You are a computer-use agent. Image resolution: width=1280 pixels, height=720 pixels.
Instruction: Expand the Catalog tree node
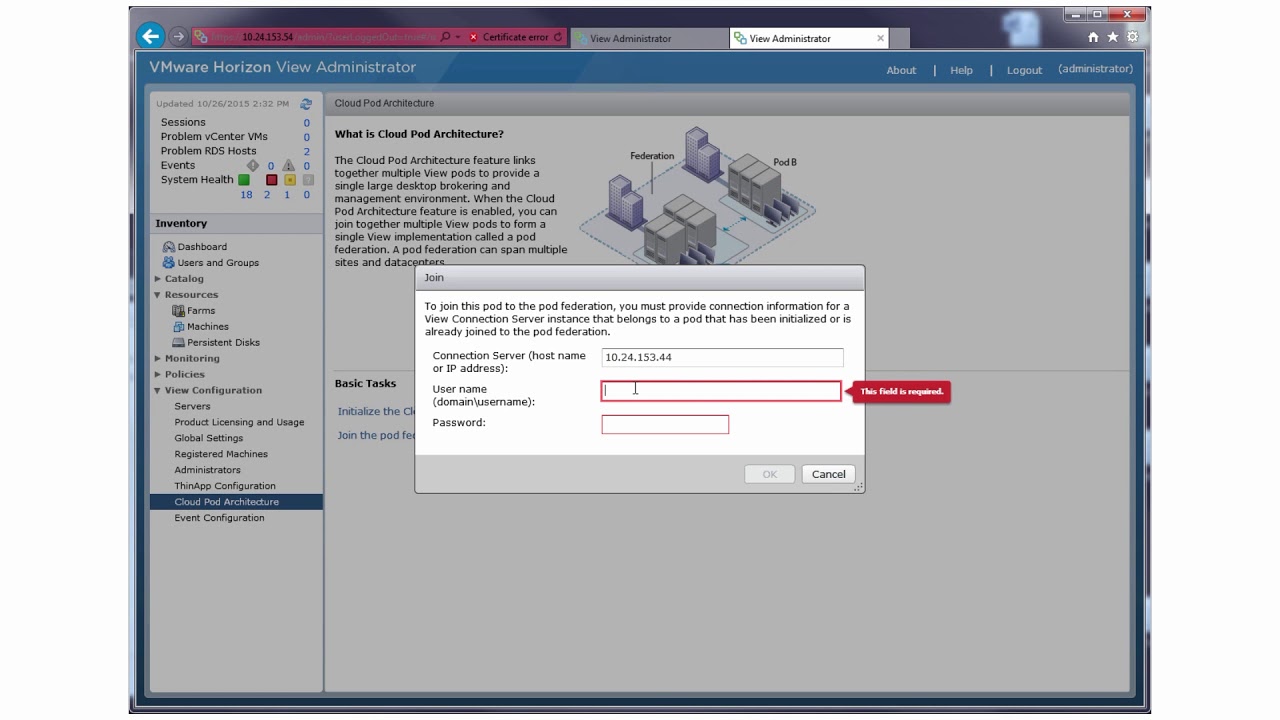[157, 279]
